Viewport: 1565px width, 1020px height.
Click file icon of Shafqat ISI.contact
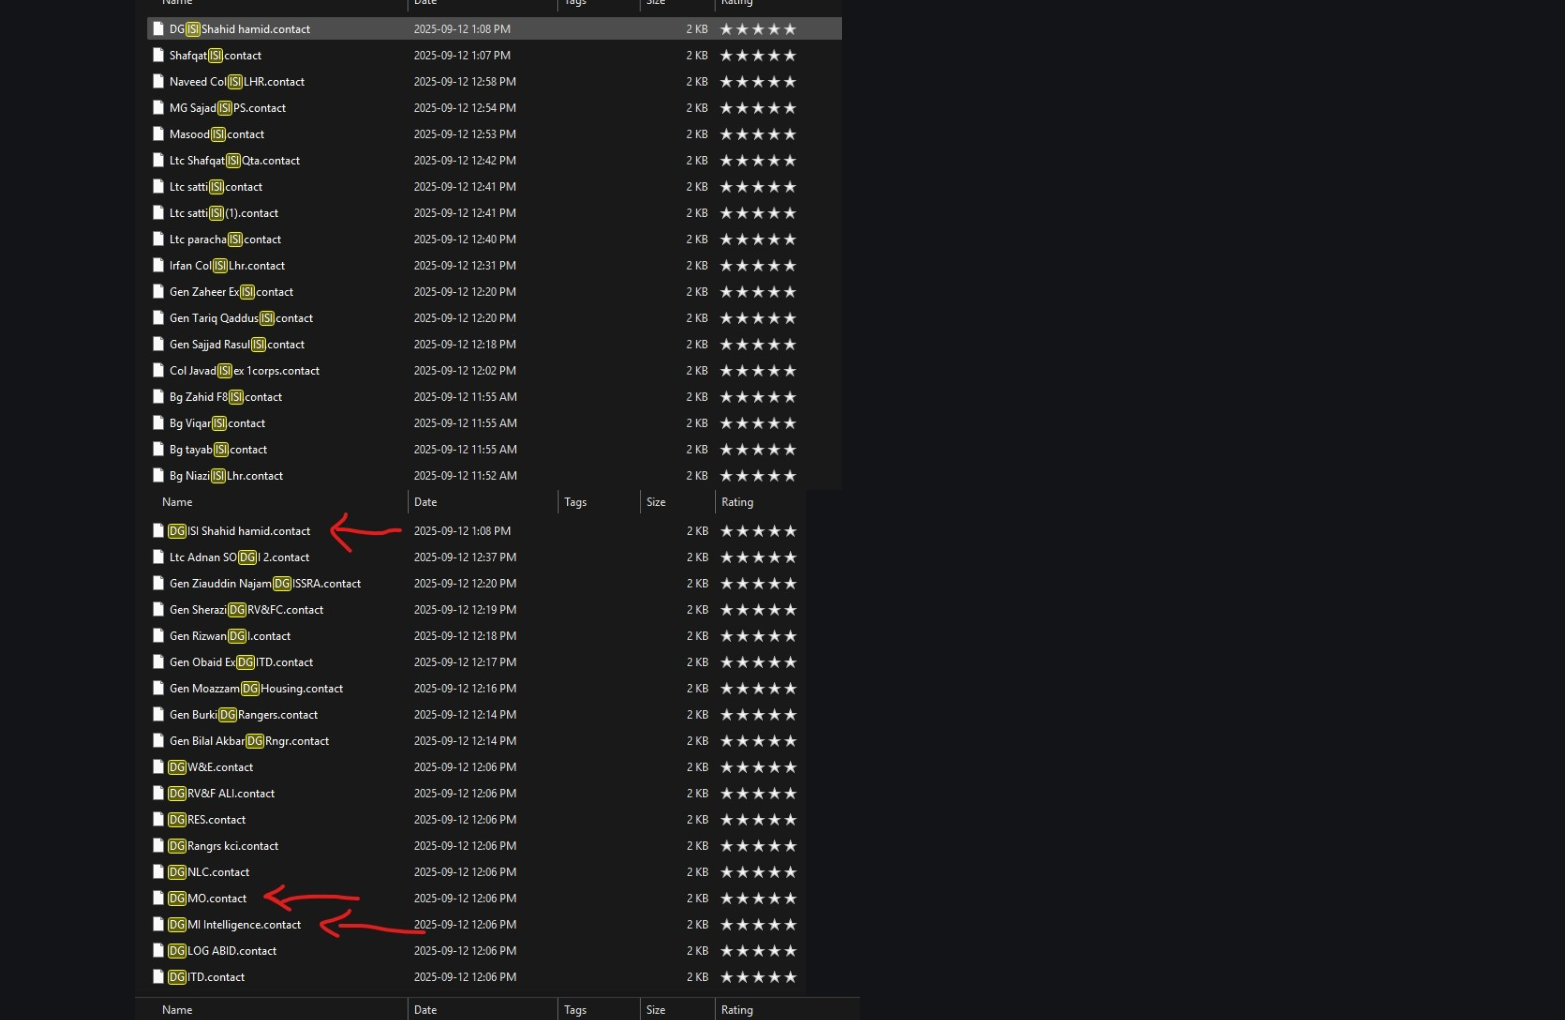(x=158, y=56)
